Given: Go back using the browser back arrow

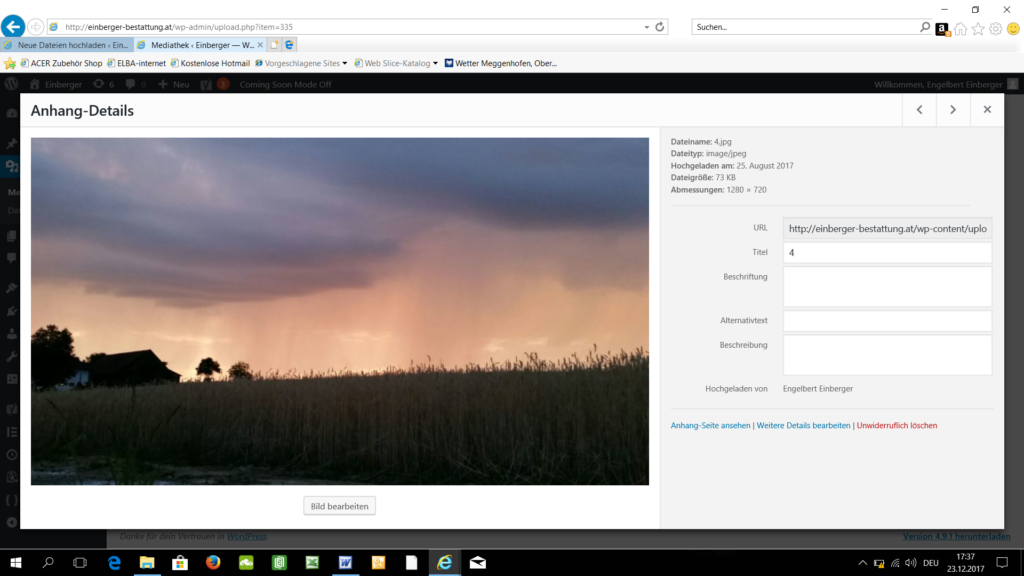Looking at the screenshot, I should coord(13,27).
